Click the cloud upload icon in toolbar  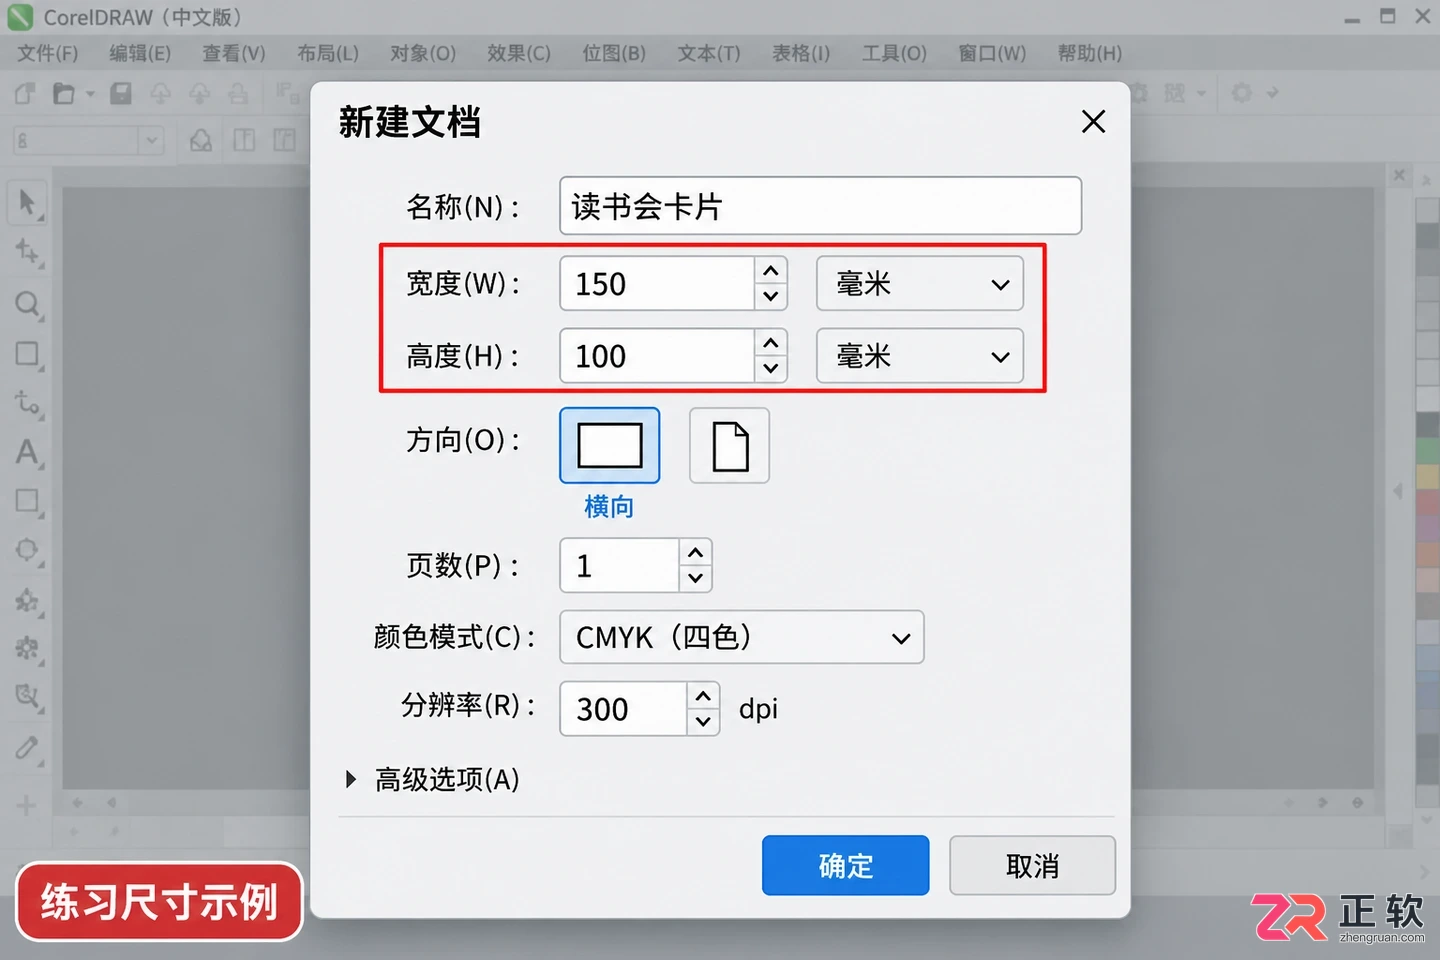(161, 93)
